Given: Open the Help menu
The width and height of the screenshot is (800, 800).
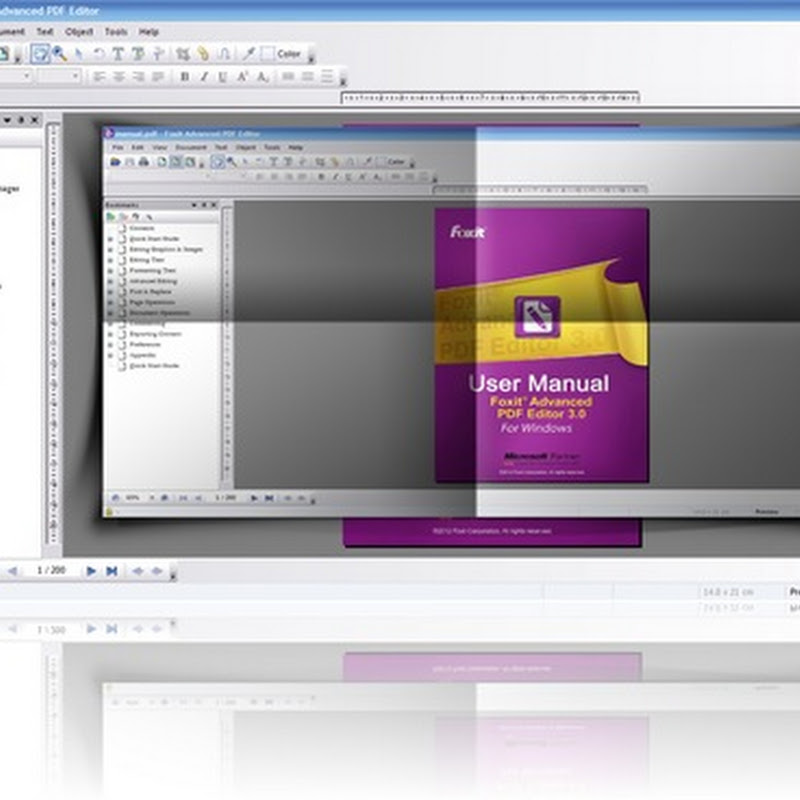Looking at the screenshot, I should 149,32.
